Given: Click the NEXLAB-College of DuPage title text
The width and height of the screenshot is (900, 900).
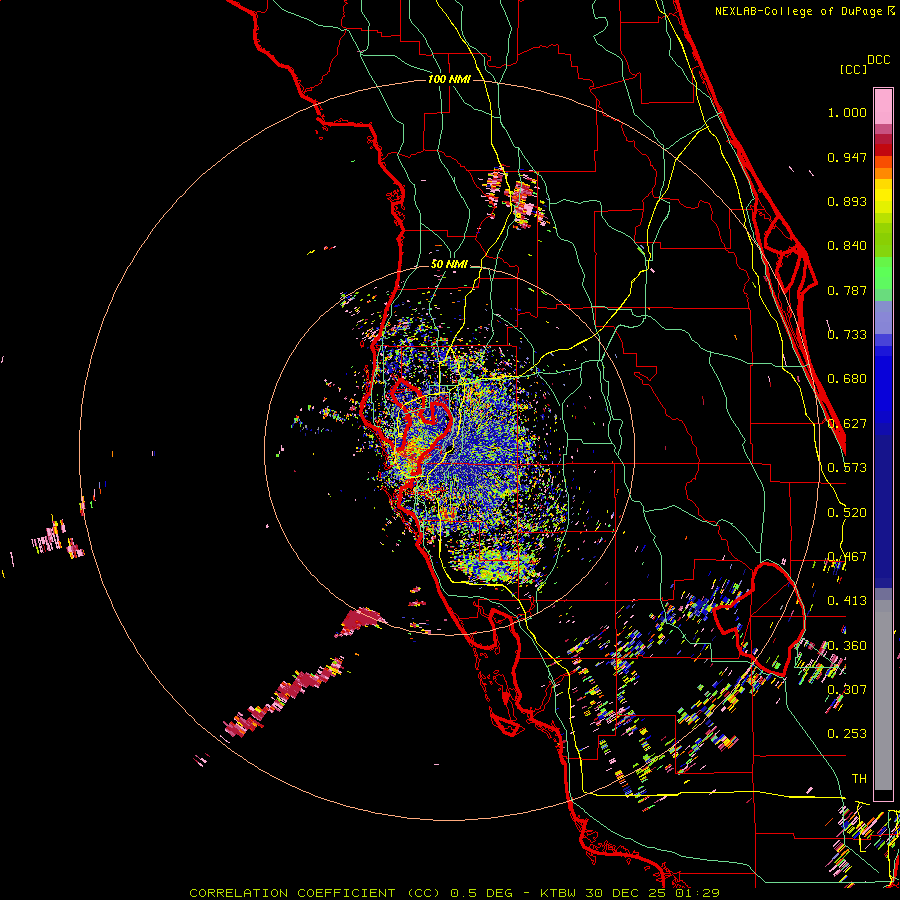Looking at the screenshot, I should 799,11.
